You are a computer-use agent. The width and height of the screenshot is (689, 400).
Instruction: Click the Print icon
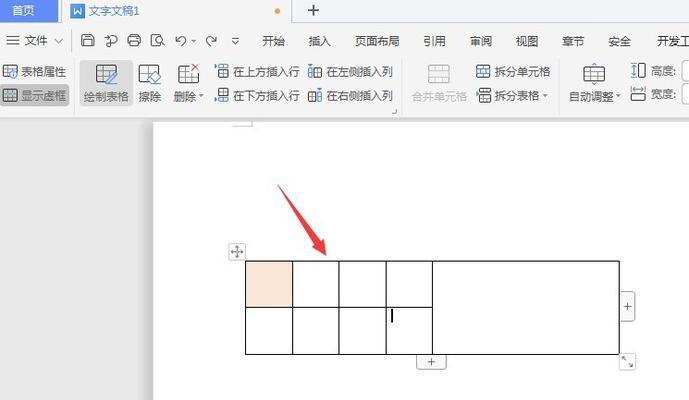click(x=134, y=40)
